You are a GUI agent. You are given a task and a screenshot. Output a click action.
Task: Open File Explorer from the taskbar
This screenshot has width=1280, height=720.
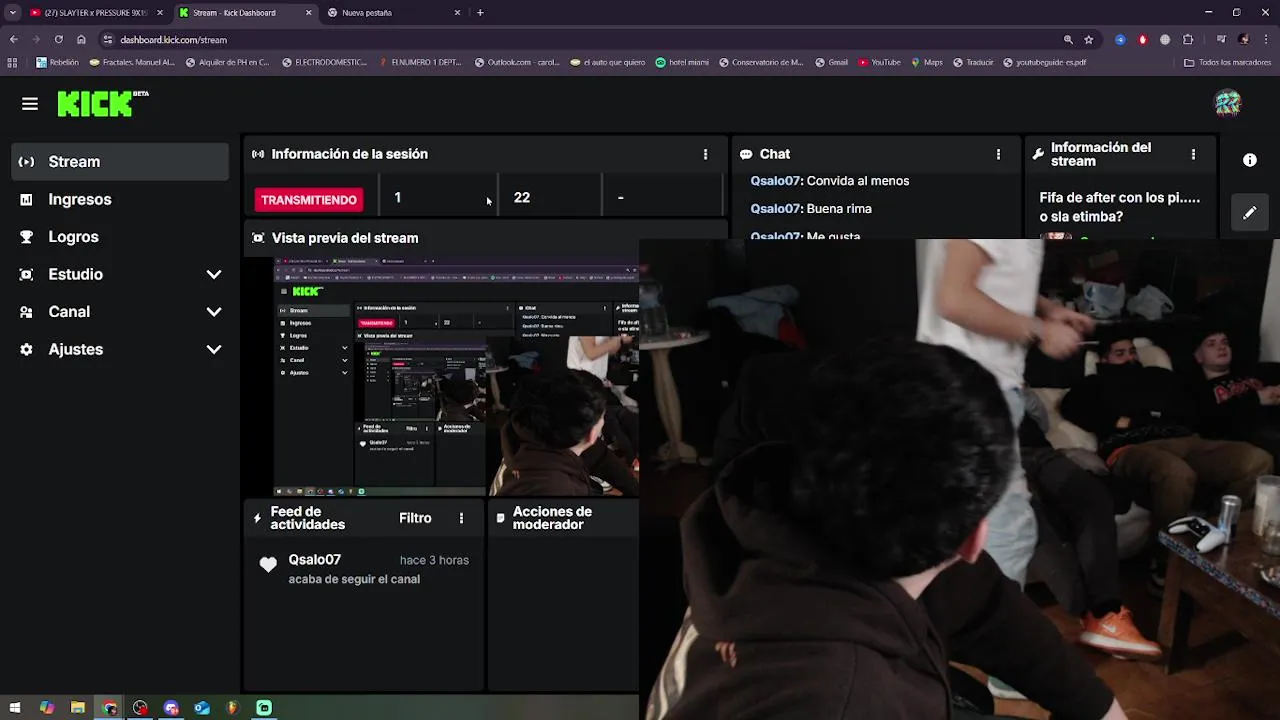coord(78,708)
